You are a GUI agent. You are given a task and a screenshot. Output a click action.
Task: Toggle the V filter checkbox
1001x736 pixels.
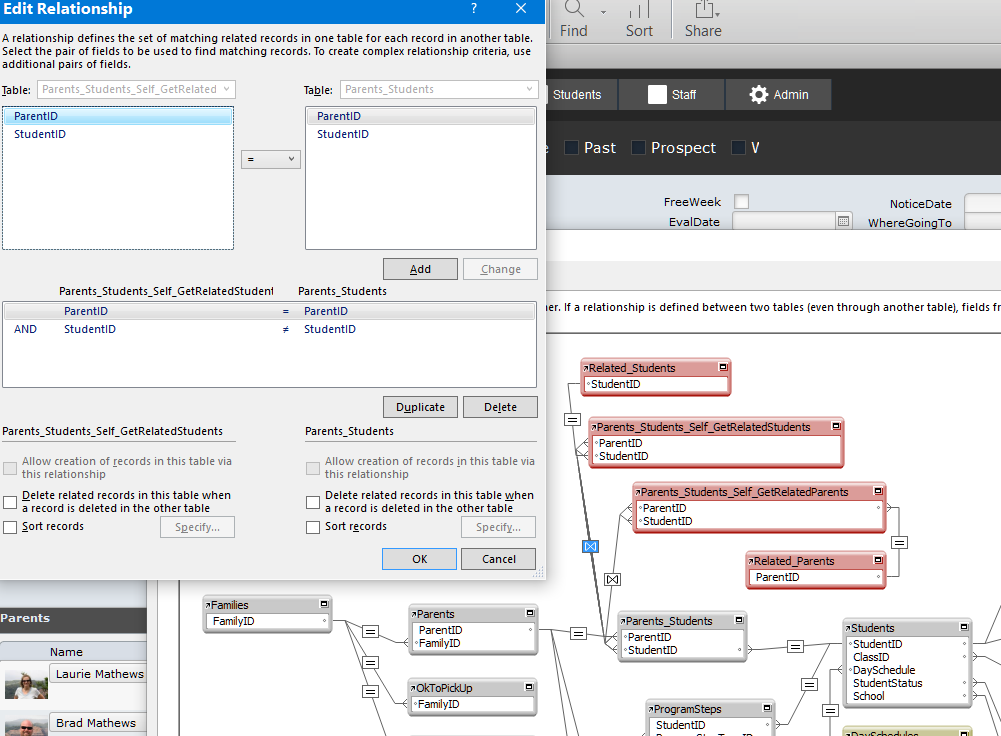[738, 147]
